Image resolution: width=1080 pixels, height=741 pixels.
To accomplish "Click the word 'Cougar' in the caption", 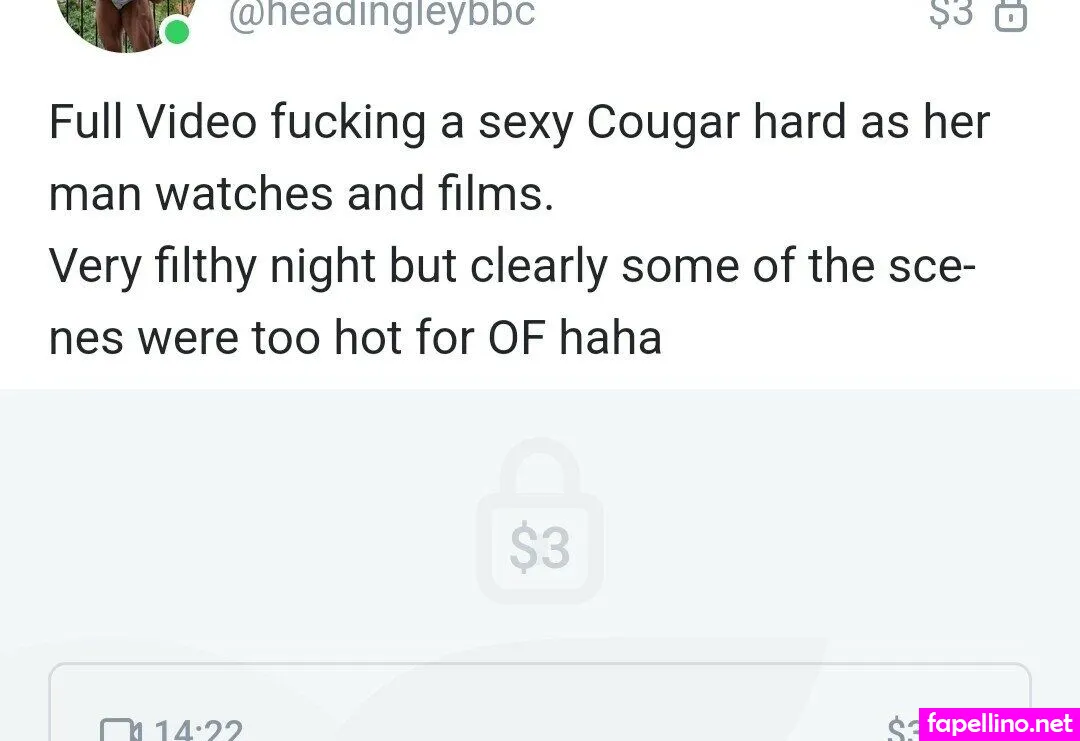I will tap(663, 123).
